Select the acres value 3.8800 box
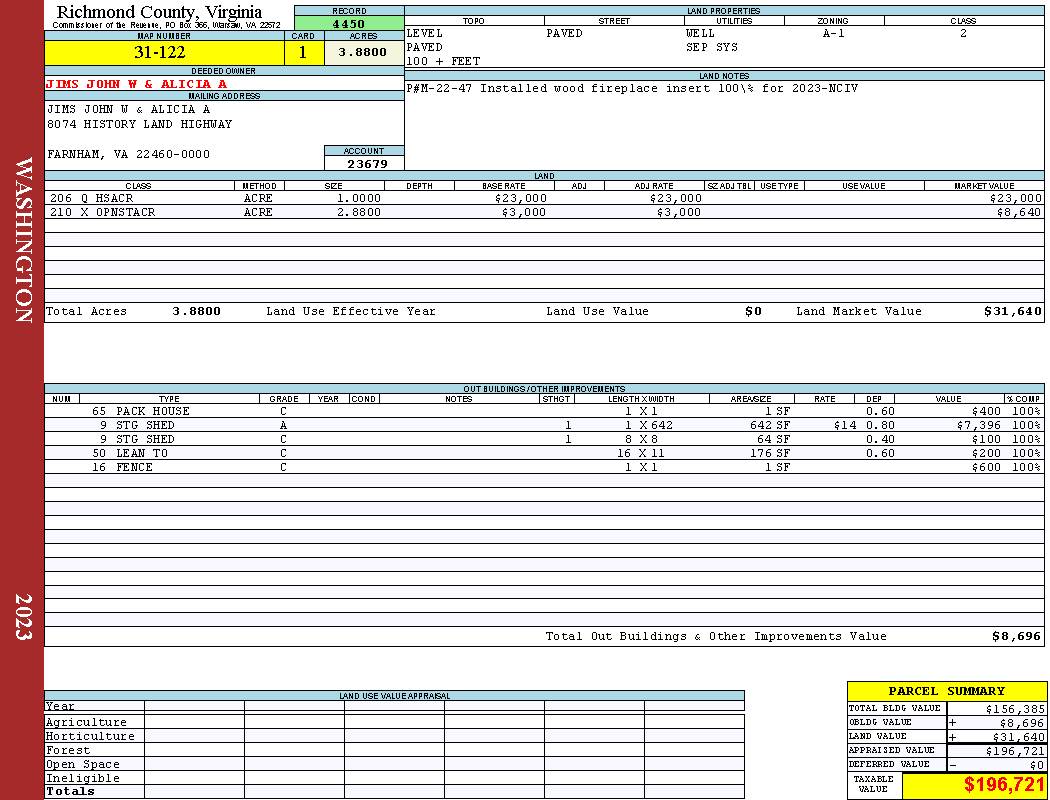Viewport: 1050px width, 800px height. (x=364, y=53)
